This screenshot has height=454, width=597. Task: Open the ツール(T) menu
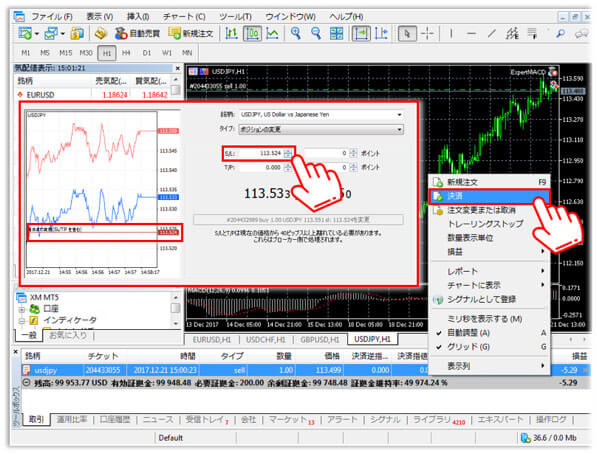[235, 16]
